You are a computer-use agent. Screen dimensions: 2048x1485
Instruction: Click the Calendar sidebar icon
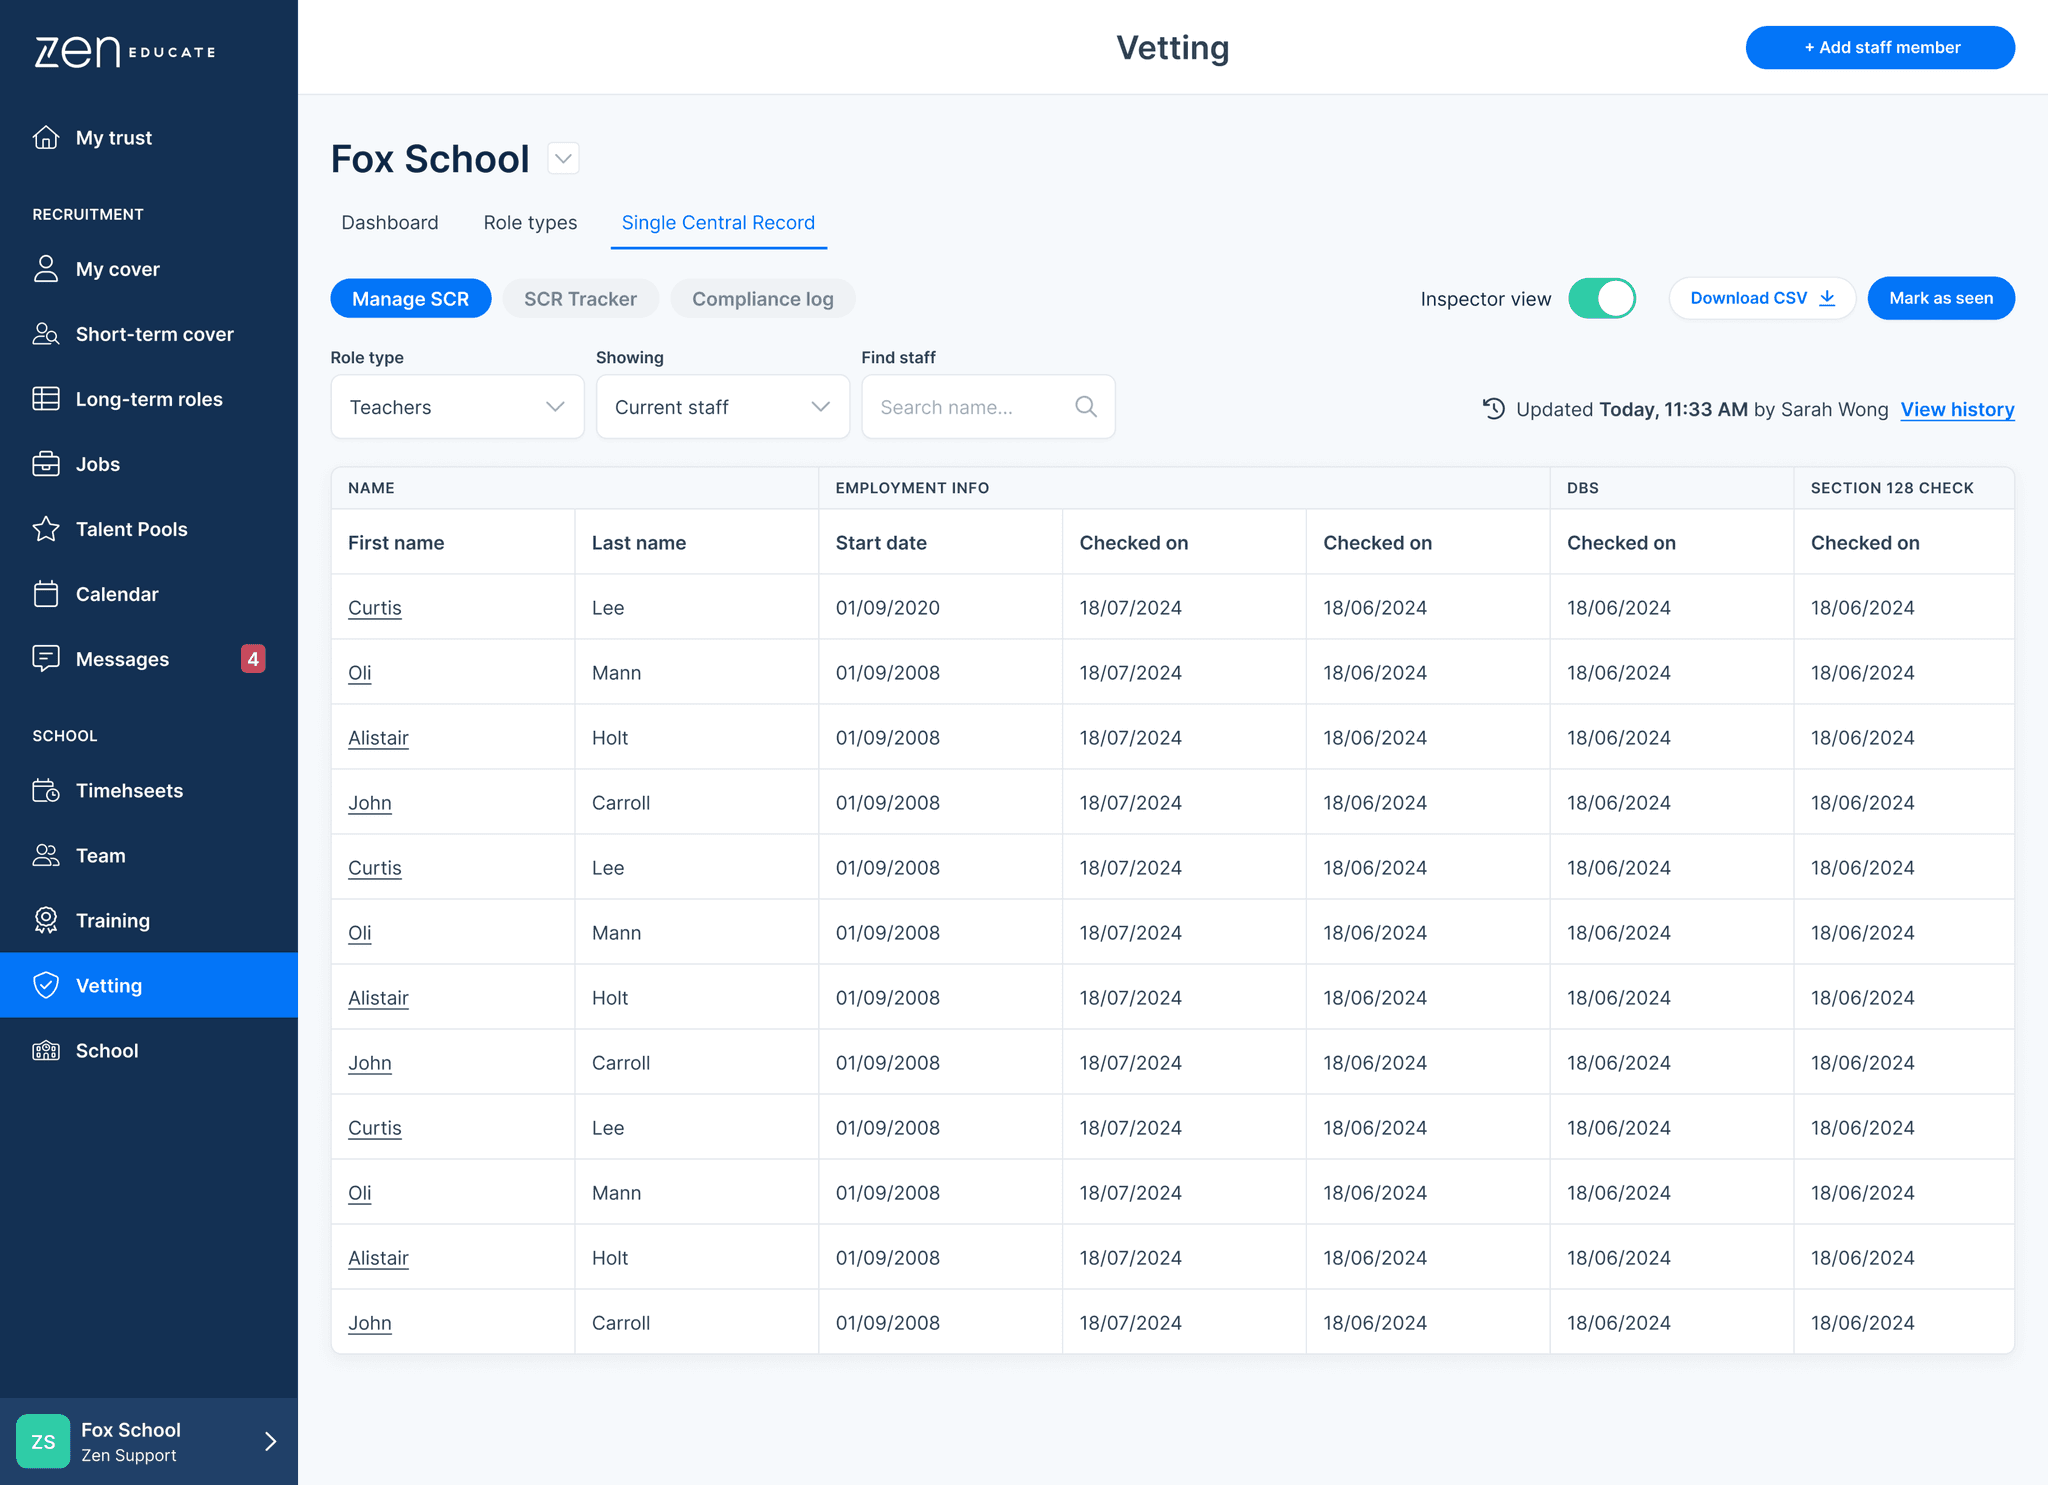[46, 594]
